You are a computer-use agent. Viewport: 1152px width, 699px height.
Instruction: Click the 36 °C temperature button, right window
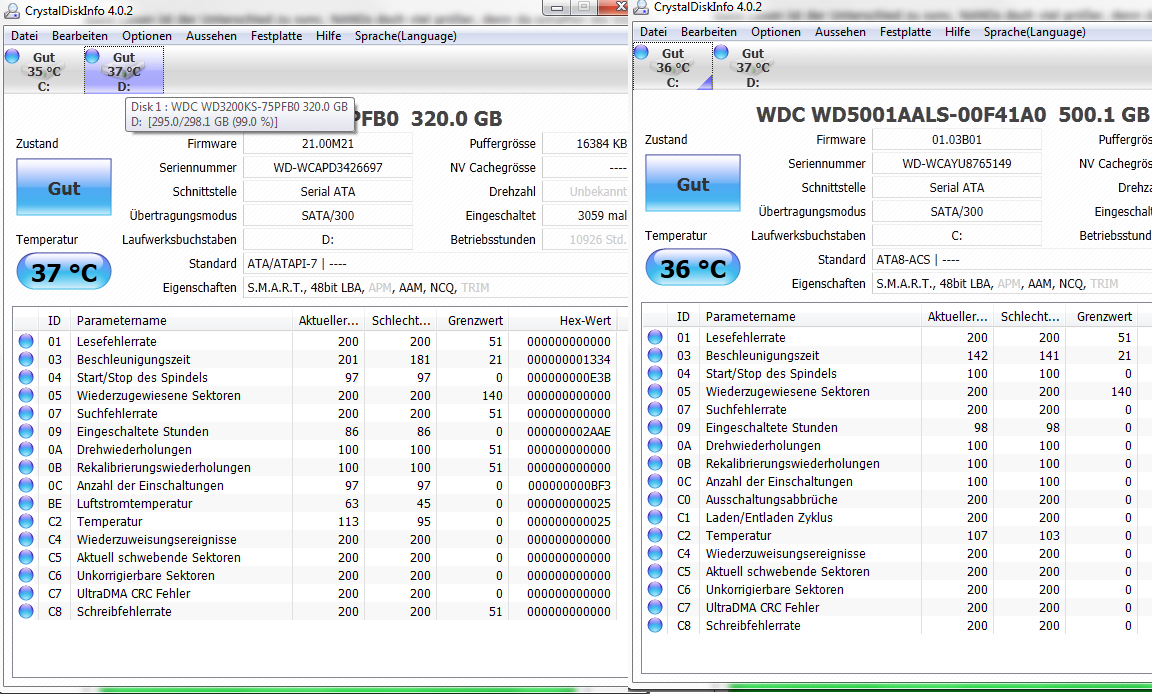point(693,268)
